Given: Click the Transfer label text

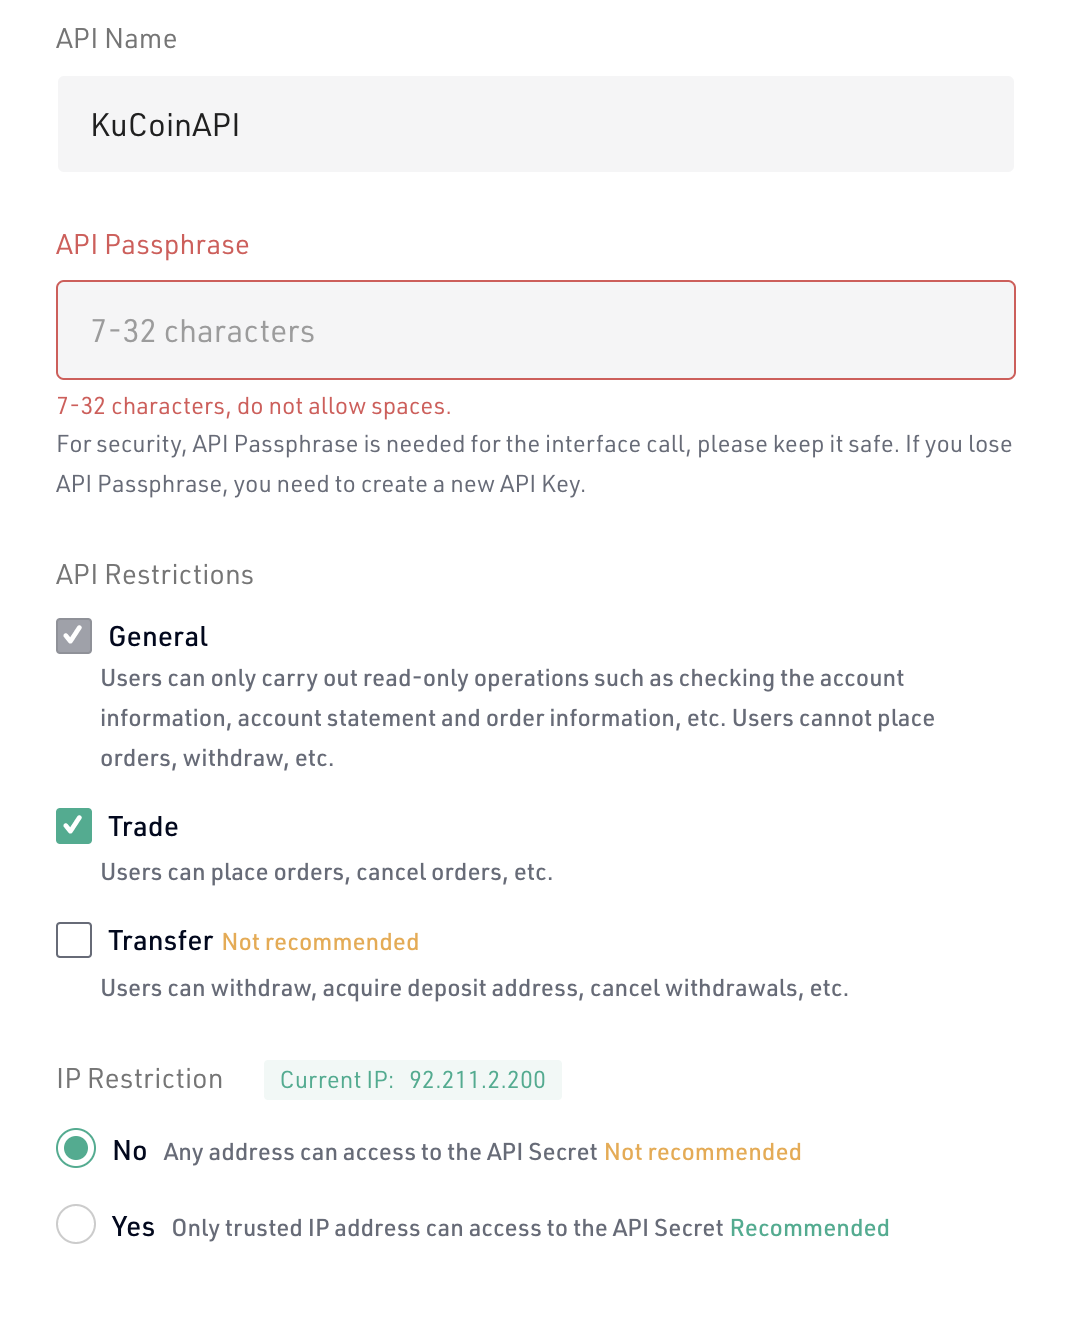Looking at the screenshot, I should 160,941.
